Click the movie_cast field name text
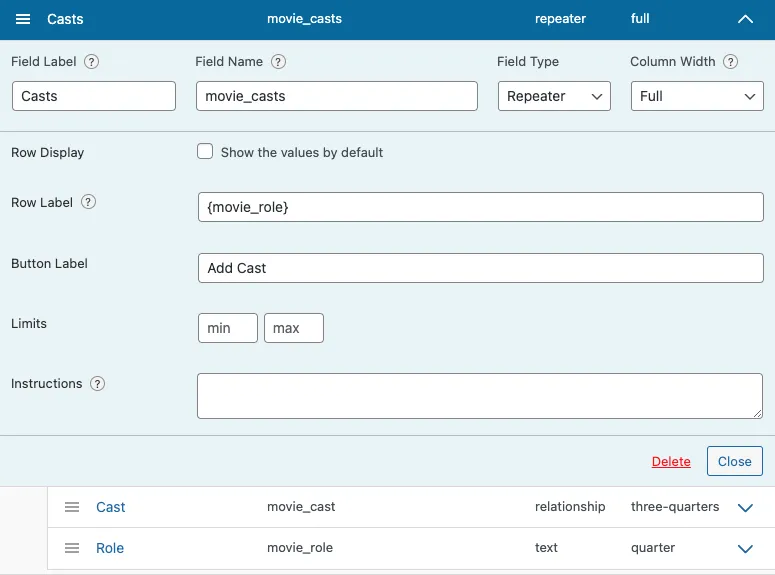Image resolution: width=775 pixels, height=575 pixels. click(x=301, y=507)
